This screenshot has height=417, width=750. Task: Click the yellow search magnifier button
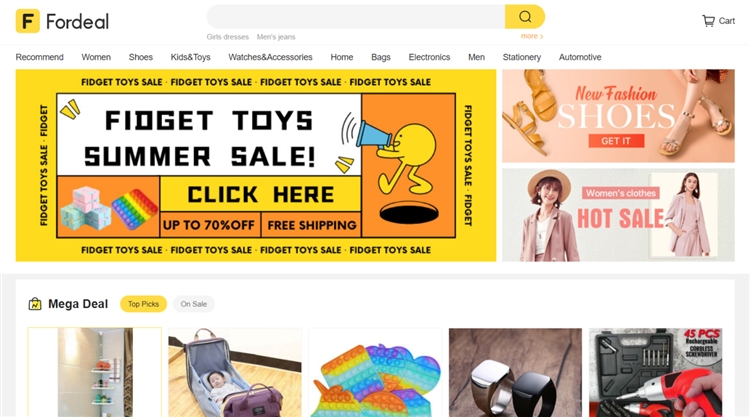pyautogui.click(x=525, y=17)
